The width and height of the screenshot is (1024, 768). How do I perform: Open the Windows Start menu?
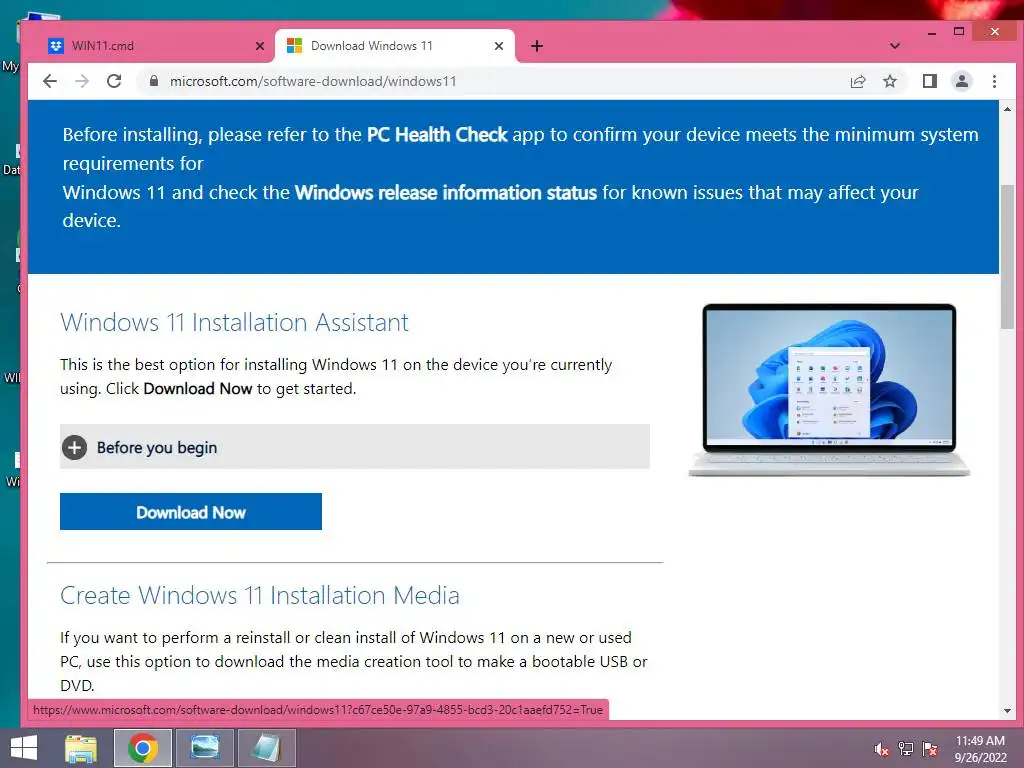click(x=24, y=748)
